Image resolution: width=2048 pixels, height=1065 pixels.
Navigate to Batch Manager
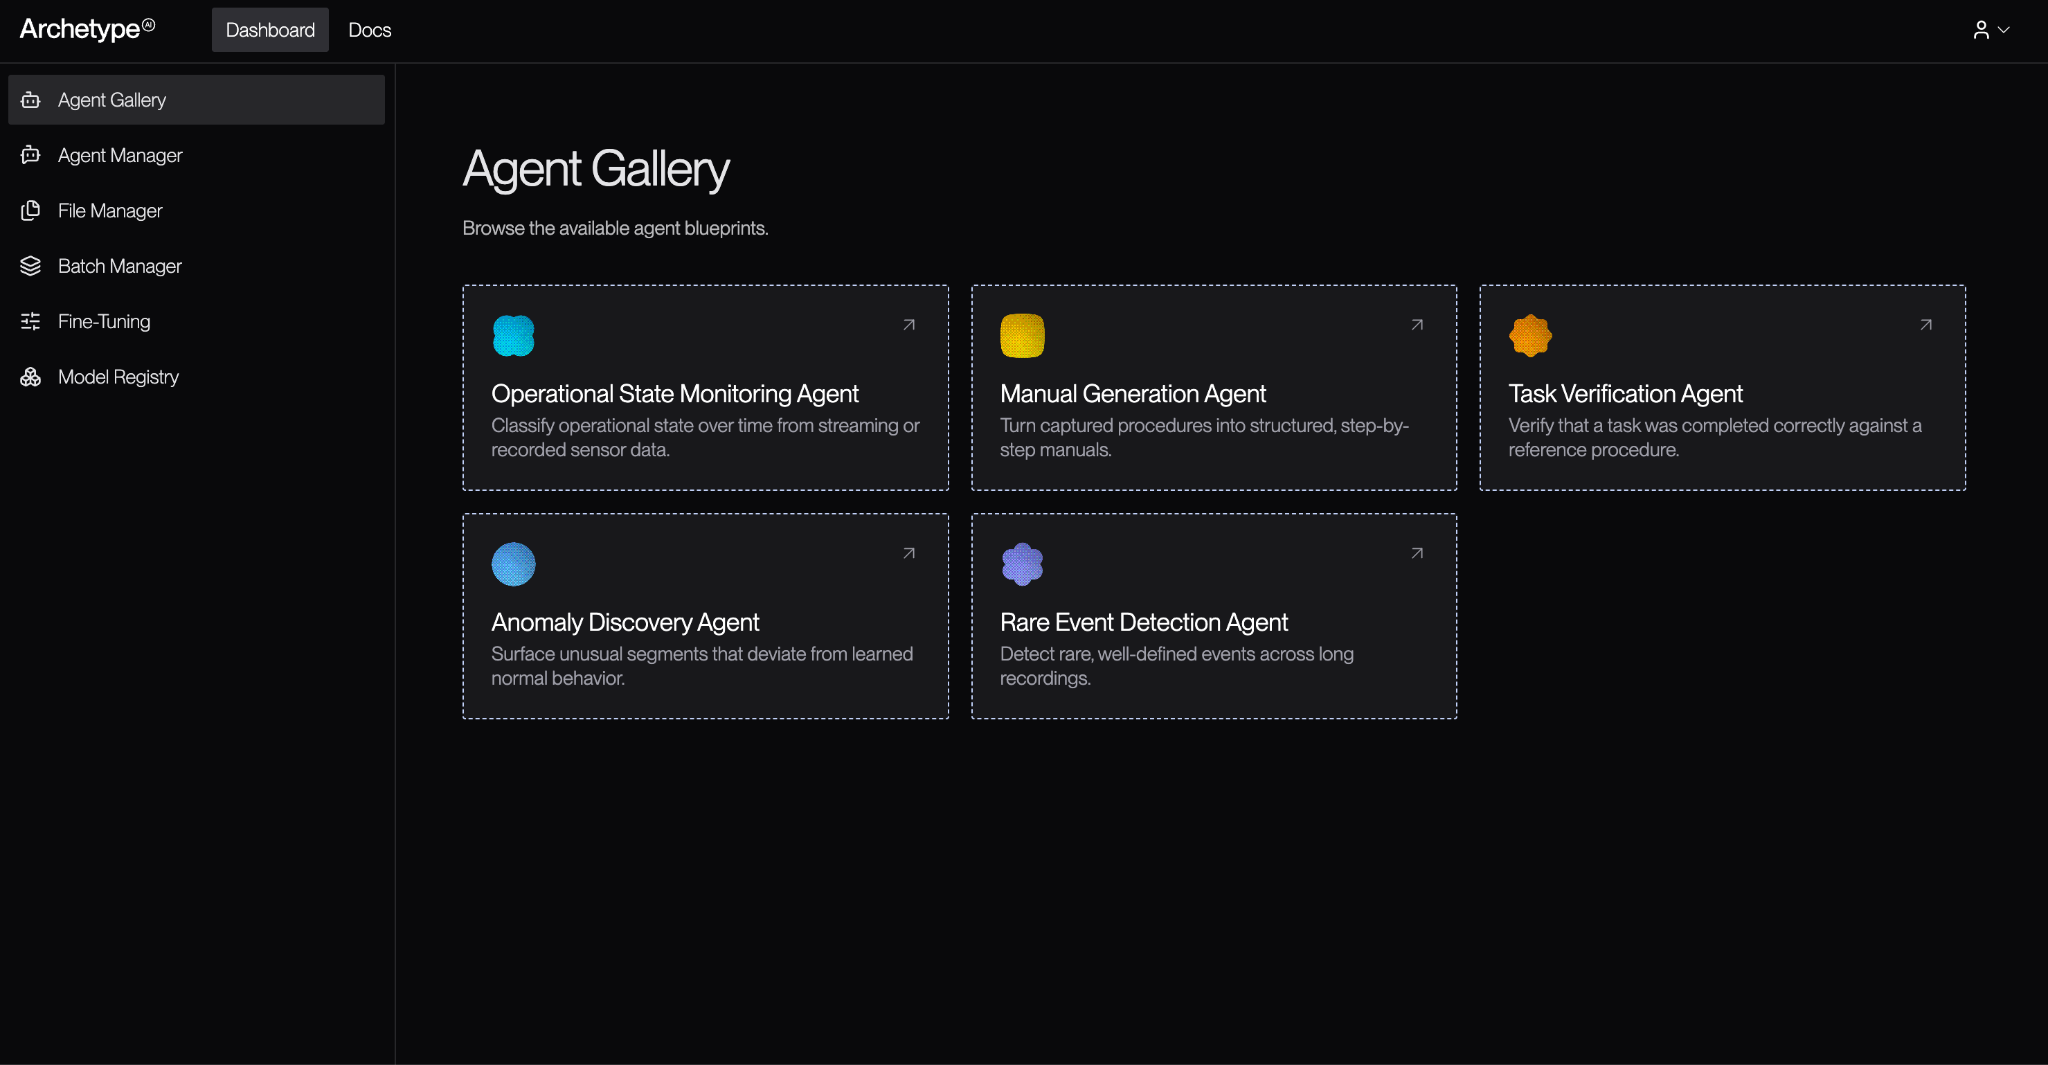click(196, 266)
